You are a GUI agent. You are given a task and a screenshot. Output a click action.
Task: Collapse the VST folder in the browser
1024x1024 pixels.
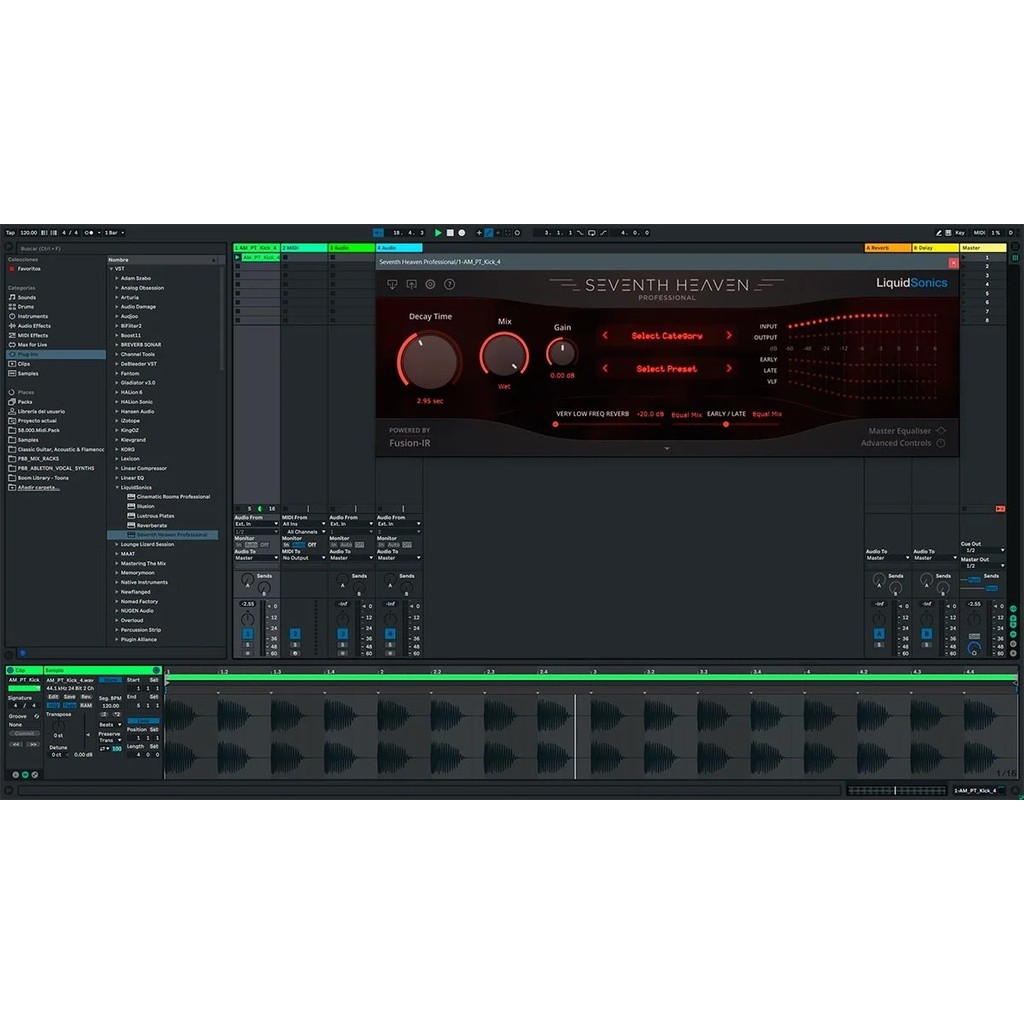pyautogui.click(x=112, y=268)
